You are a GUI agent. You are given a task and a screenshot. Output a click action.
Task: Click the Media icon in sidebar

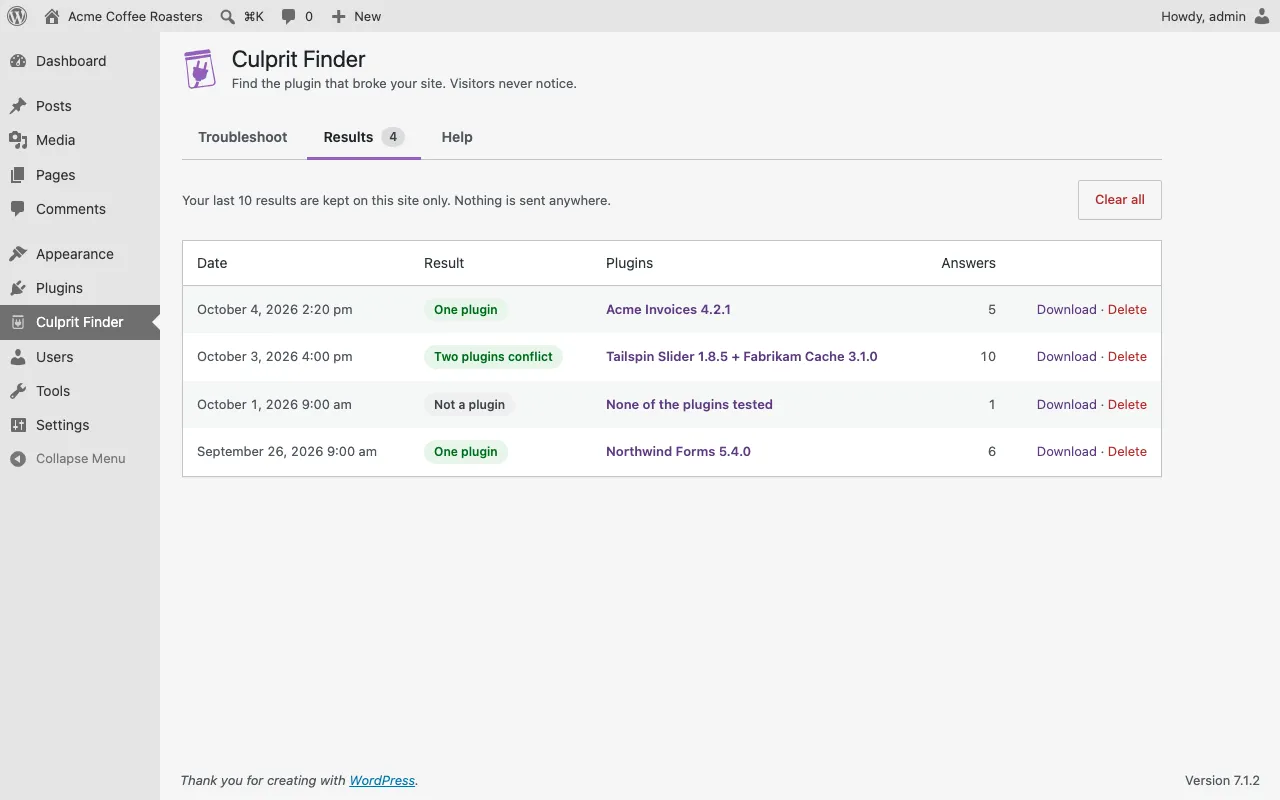pyautogui.click(x=18, y=140)
